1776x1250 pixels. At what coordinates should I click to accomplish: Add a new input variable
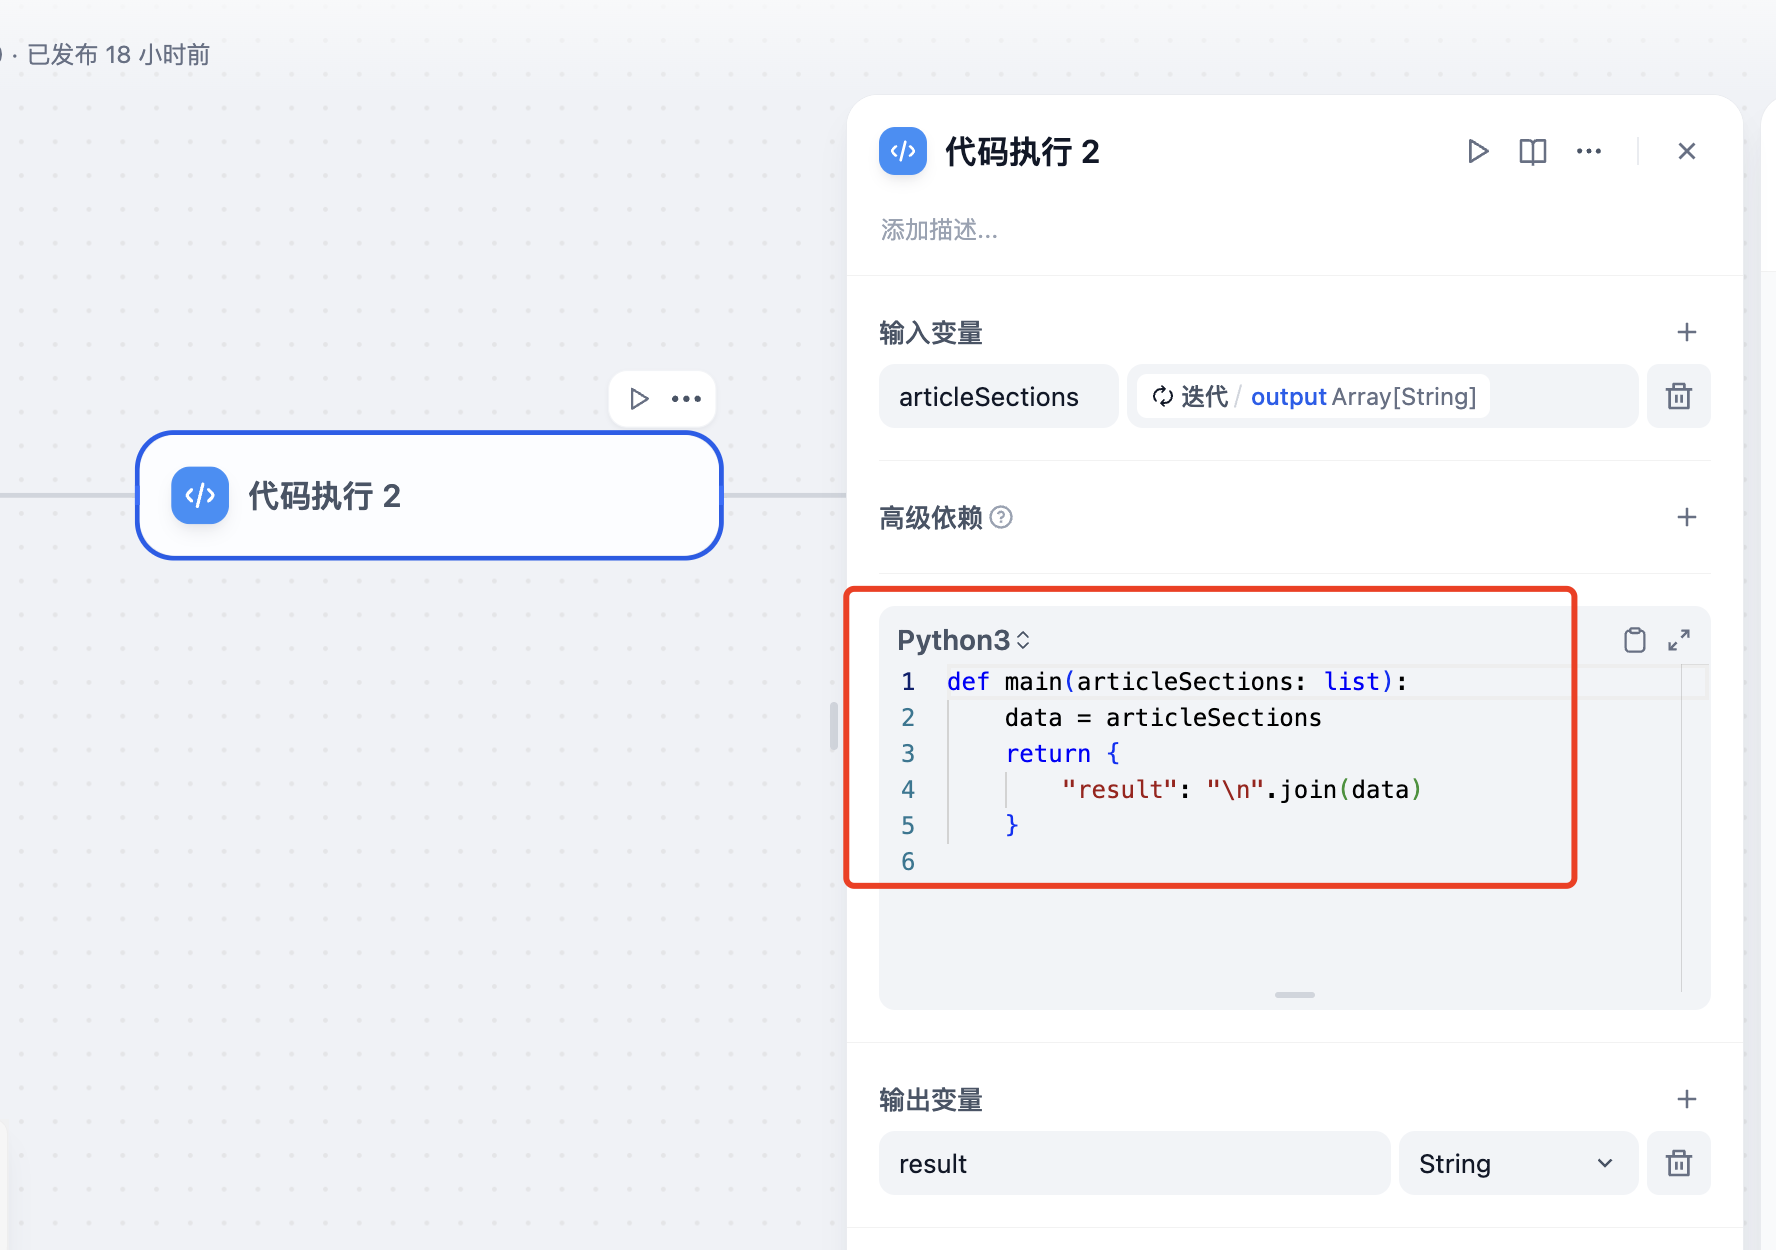coord(1686,332)
